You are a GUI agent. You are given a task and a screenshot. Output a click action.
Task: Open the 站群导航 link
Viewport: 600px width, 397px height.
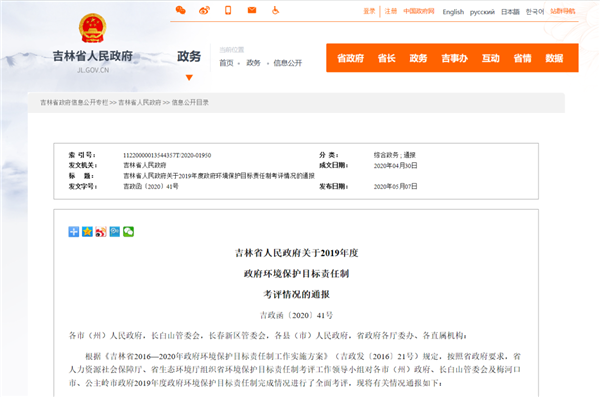coord(563,11)
